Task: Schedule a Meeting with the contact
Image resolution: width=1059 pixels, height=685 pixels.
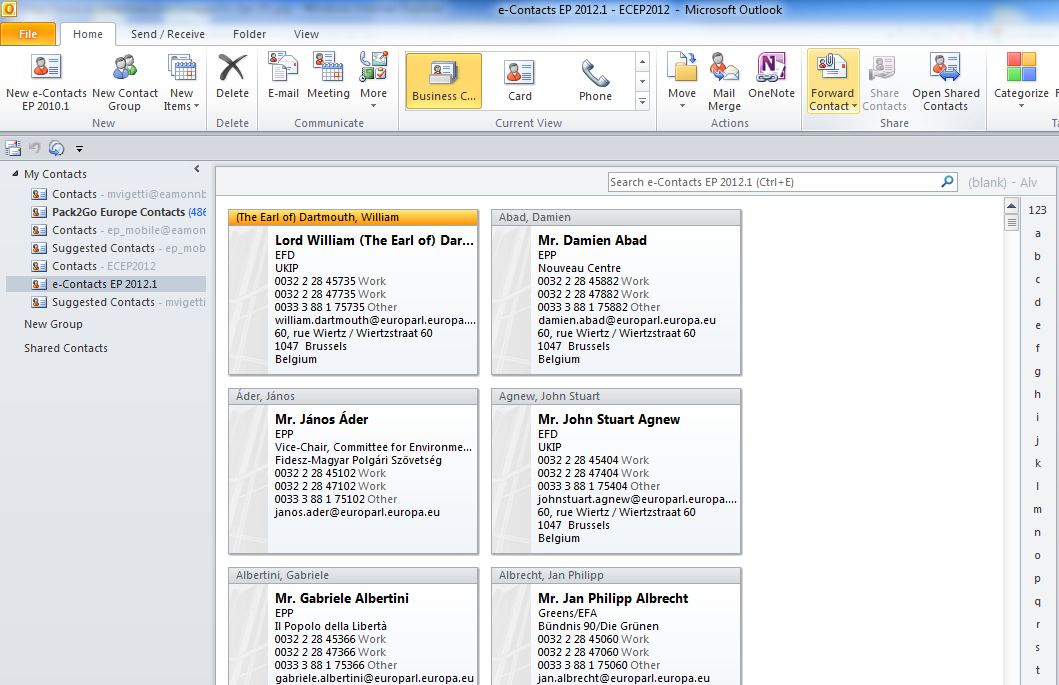Action: click(x=328, y=77)
